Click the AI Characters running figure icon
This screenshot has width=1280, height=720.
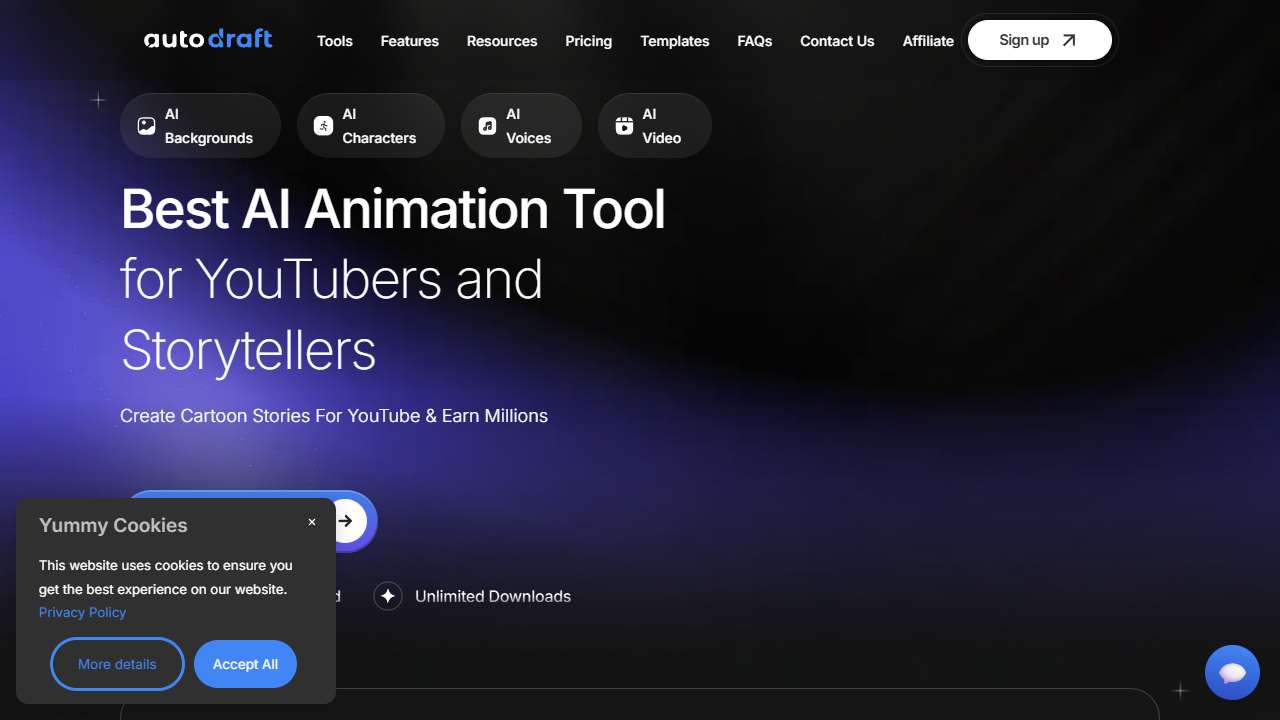point(323,126)
